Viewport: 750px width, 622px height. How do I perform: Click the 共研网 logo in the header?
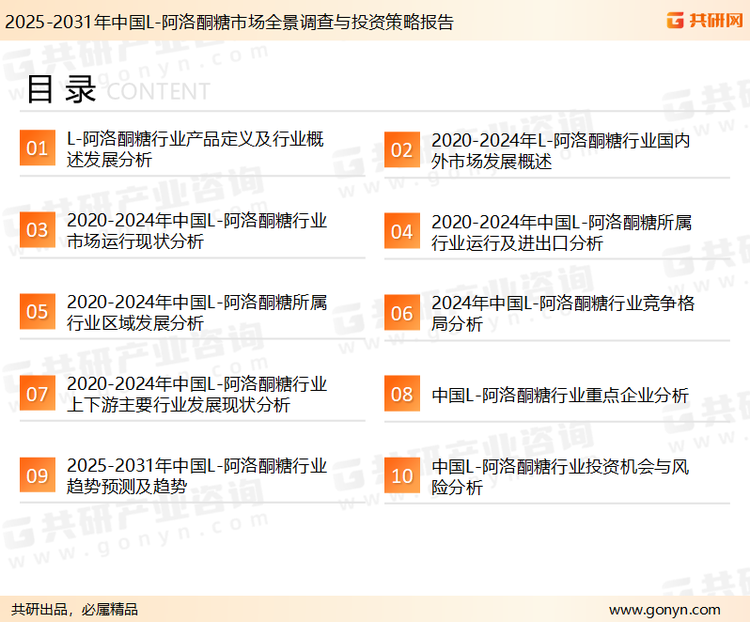click(x=705, y=20)
